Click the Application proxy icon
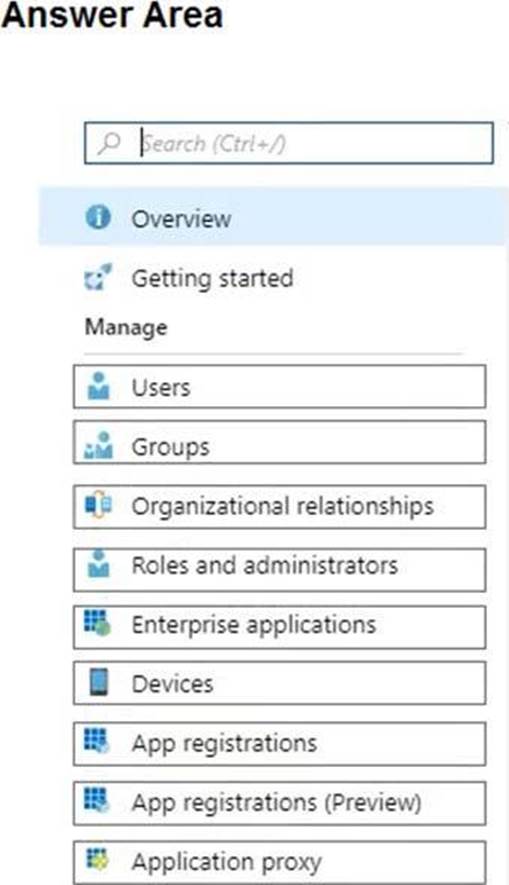Viewport: 509px width, 885px height. (97, 860)
